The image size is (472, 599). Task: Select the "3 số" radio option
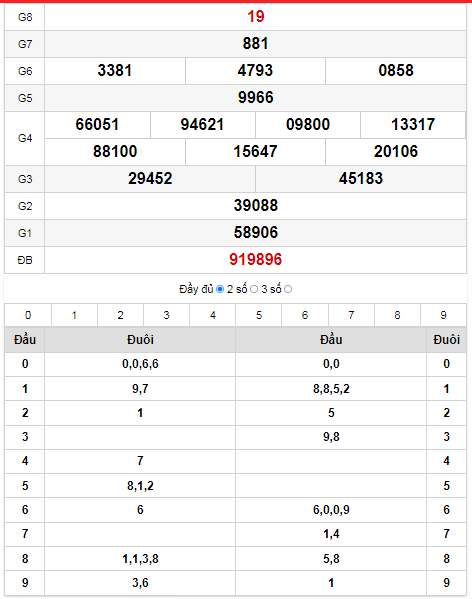288,289
